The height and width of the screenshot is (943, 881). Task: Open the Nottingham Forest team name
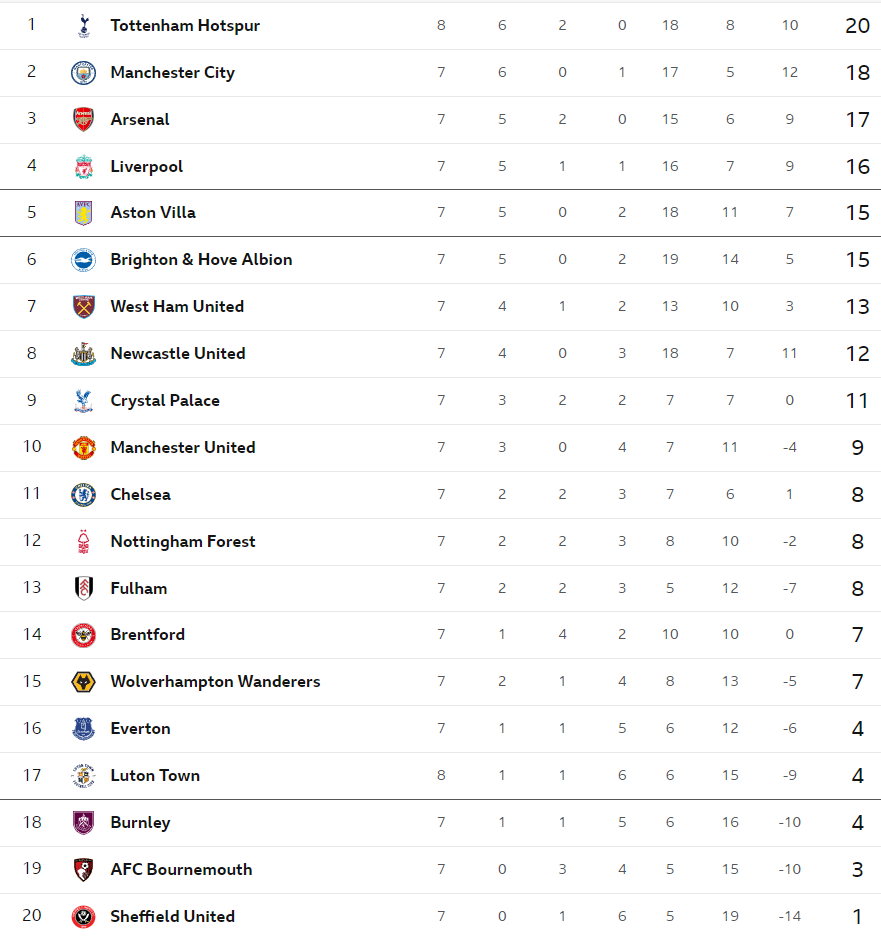click(183, 541)
